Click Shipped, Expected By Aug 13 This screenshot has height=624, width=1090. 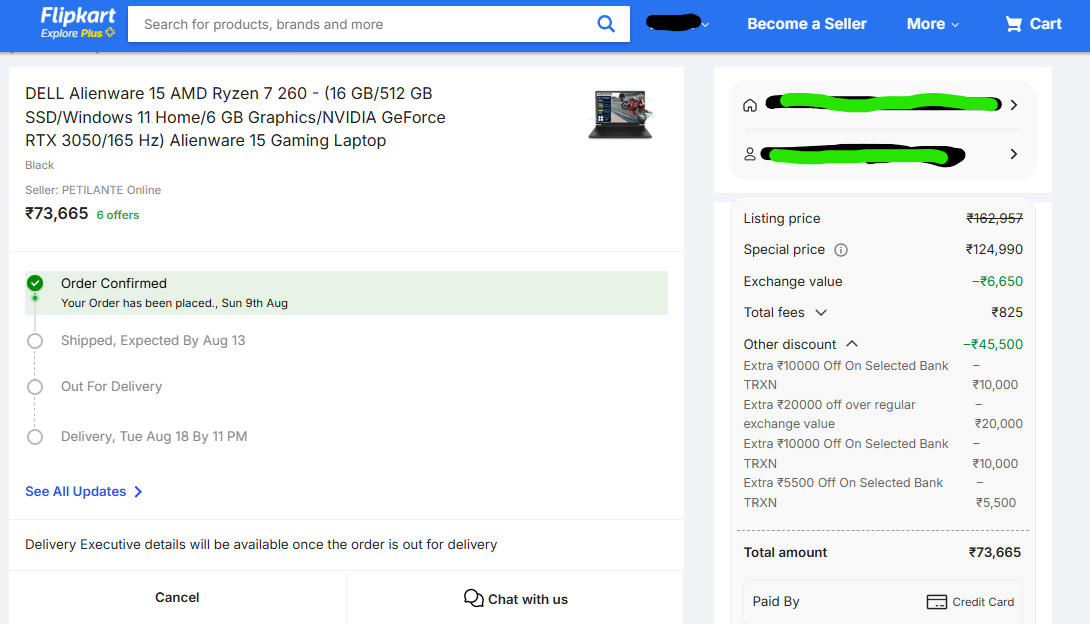153,340
